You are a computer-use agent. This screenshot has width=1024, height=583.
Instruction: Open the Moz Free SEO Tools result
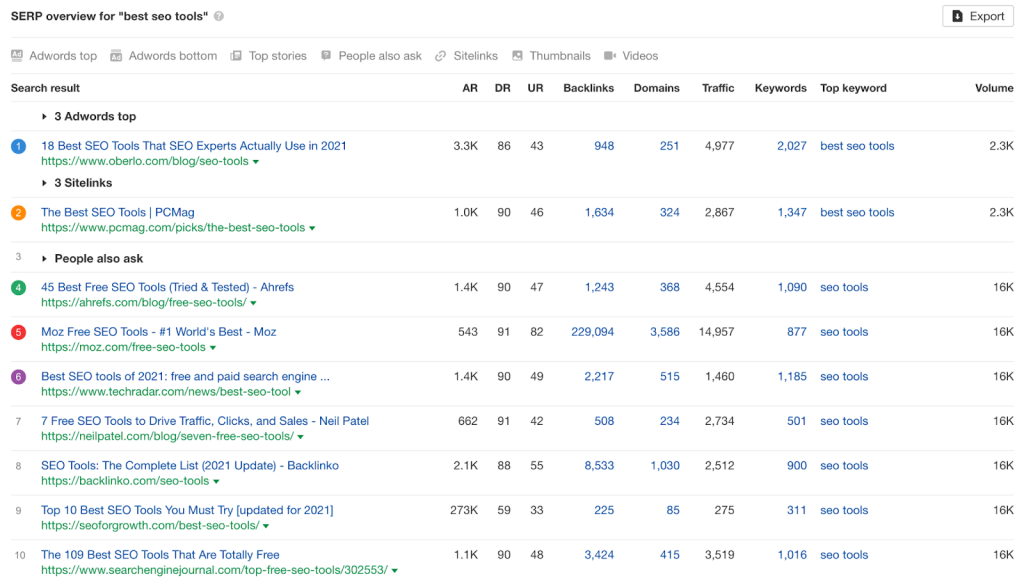click(x=159, y=332)
